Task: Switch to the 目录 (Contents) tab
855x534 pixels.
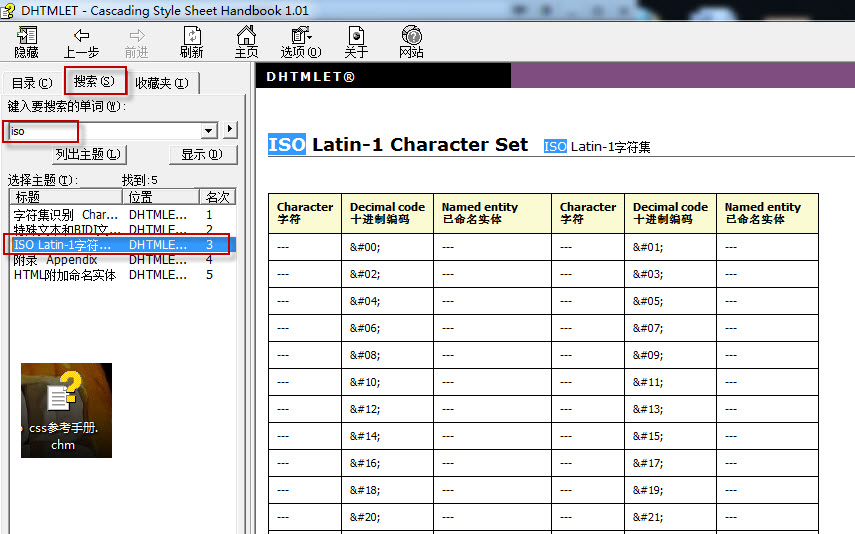Action: tap(31, 83)
